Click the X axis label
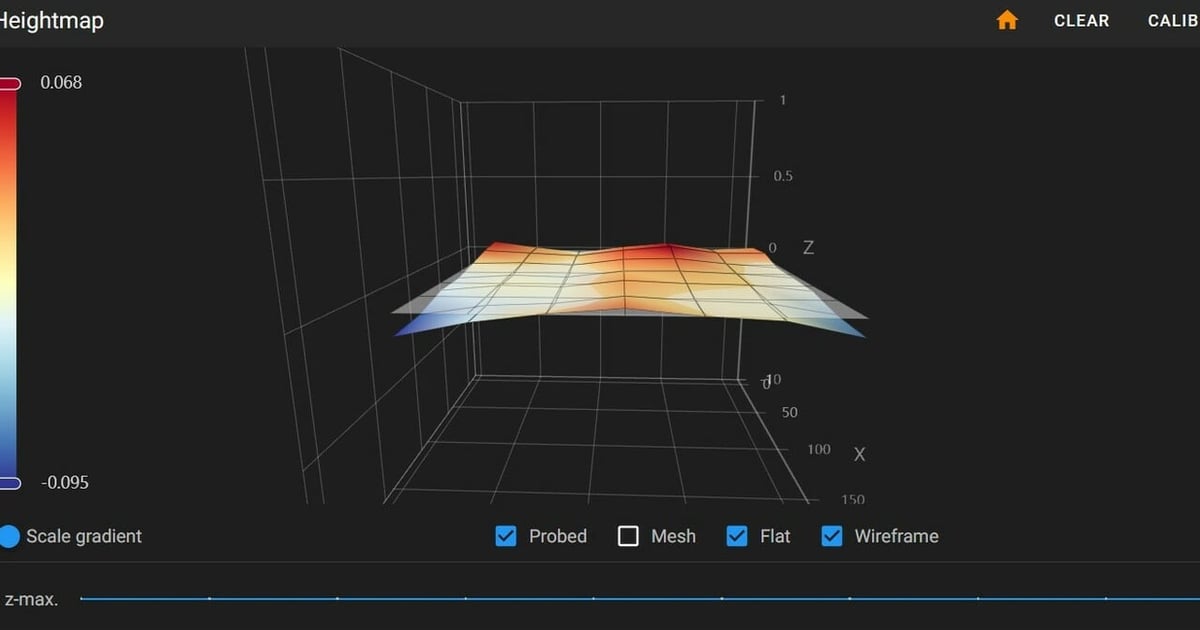This screenshot has height=630, width=1200. click(858, 454)
